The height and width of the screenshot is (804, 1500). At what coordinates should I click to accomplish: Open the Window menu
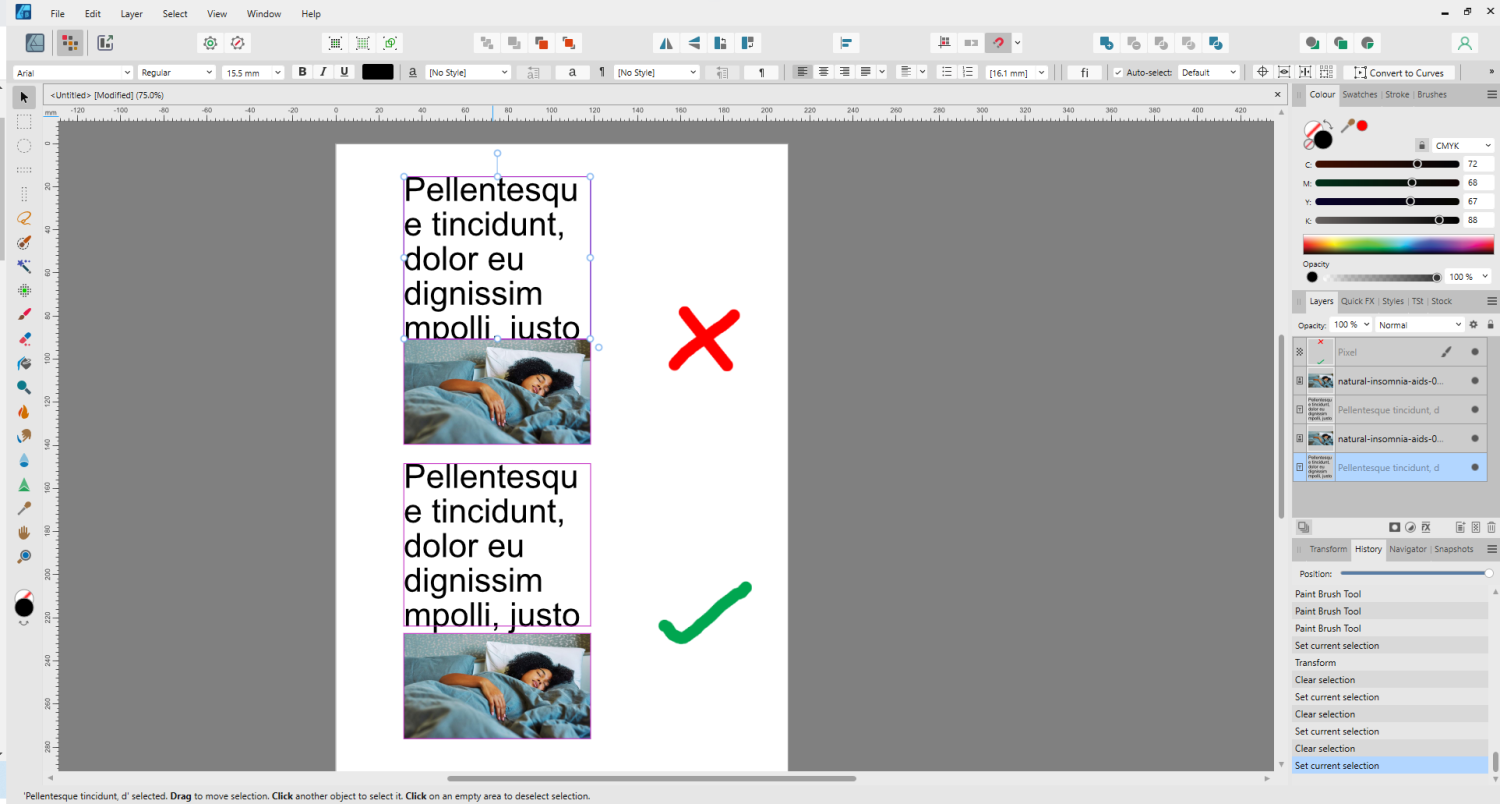coord(264,14)
